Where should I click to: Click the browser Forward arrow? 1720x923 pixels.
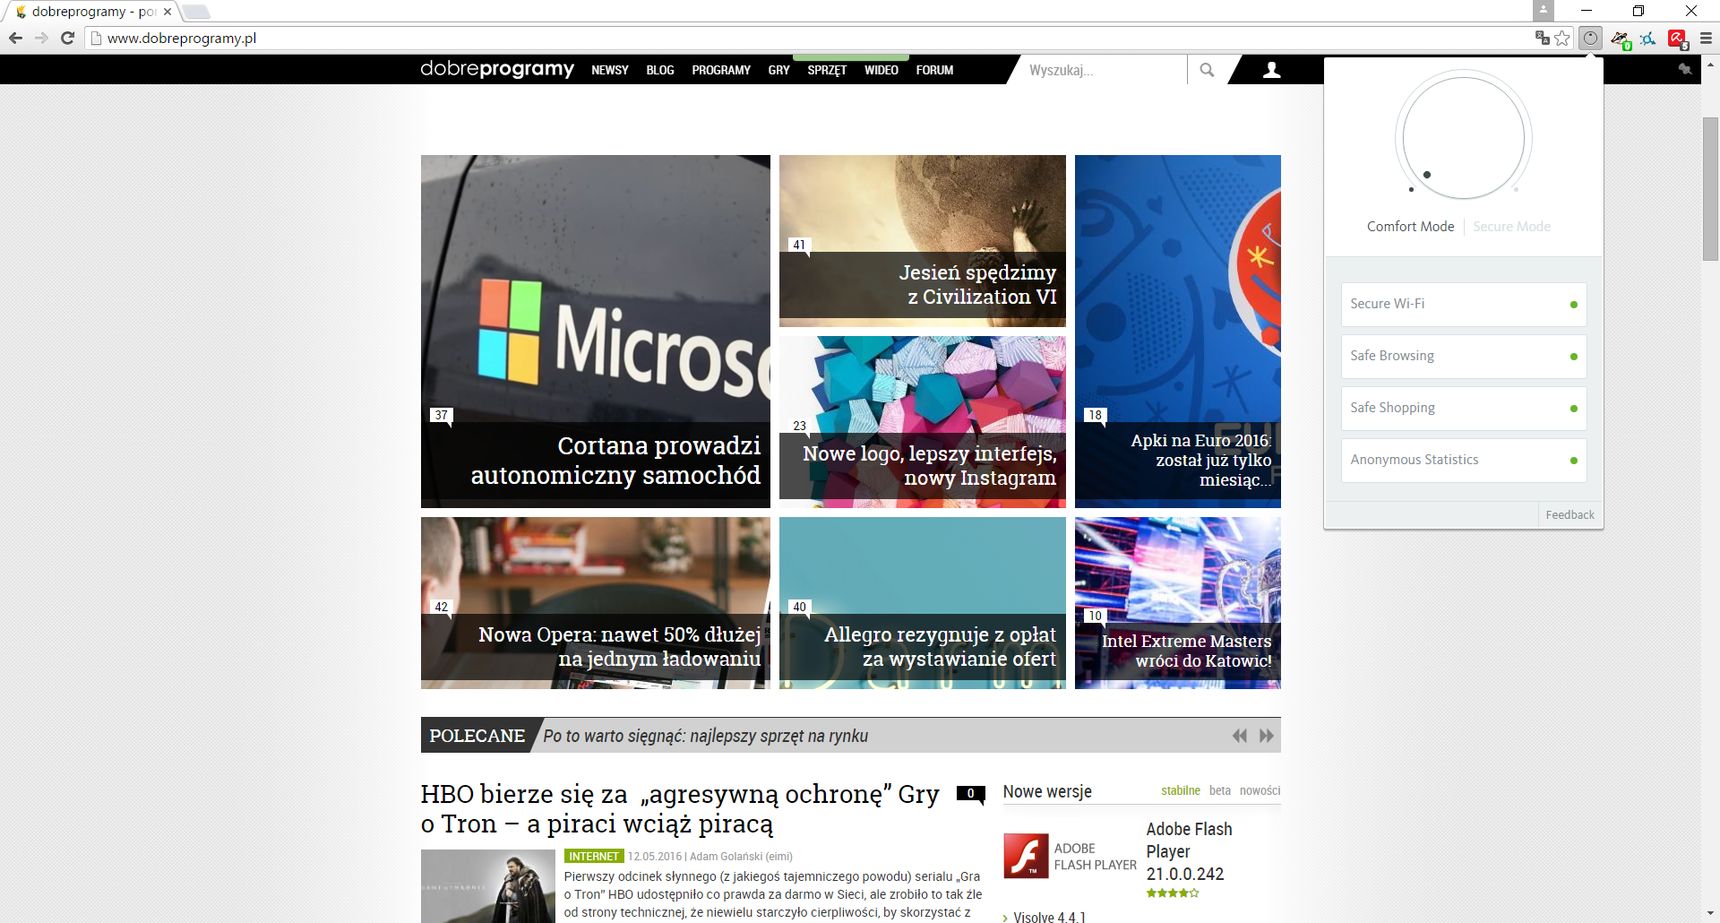pos(41,38)
